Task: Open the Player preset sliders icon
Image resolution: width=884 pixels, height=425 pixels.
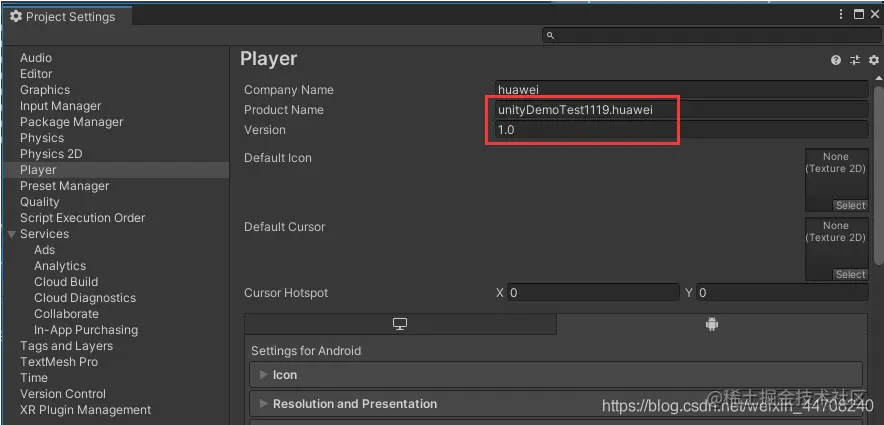Action: [x=855, y=60]
